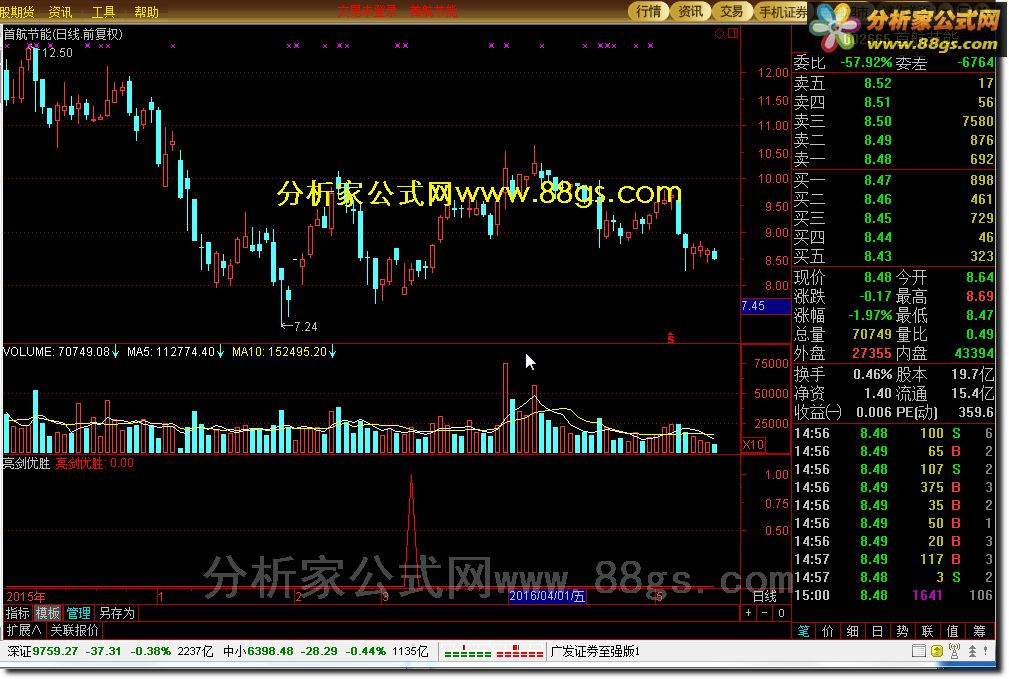This screenshot has height=679, width=1009.
Task: Click the X10 volume scale label
Action: pyautogui.click(x=753, y=444)
